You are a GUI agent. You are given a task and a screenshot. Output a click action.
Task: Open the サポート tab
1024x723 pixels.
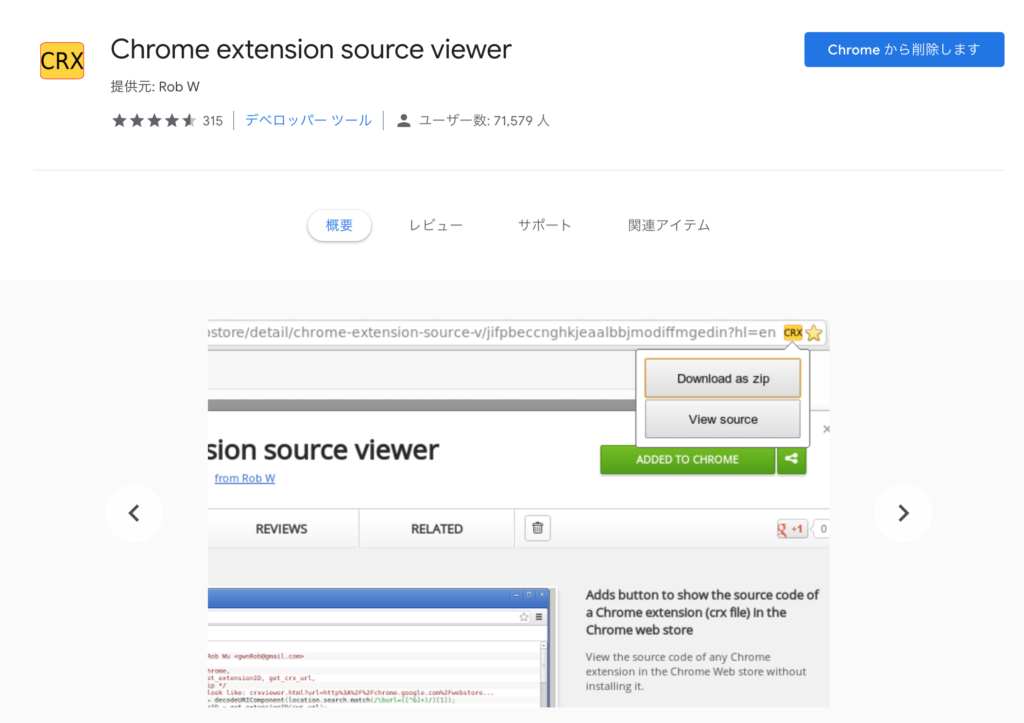[x=545, y=225]
